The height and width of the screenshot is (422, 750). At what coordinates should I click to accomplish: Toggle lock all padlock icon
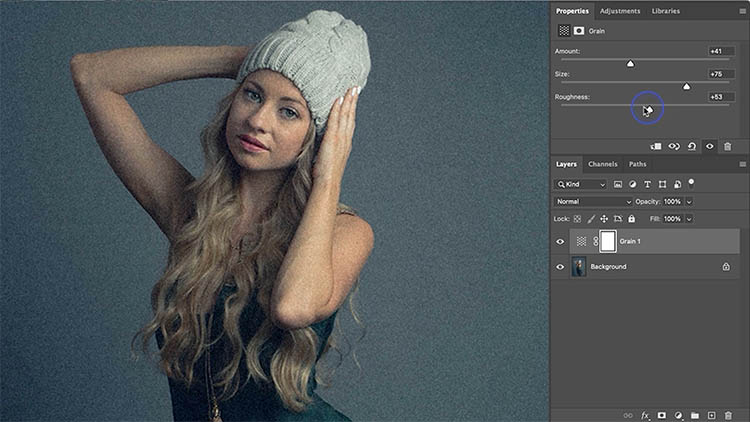[x=633, y=218]
